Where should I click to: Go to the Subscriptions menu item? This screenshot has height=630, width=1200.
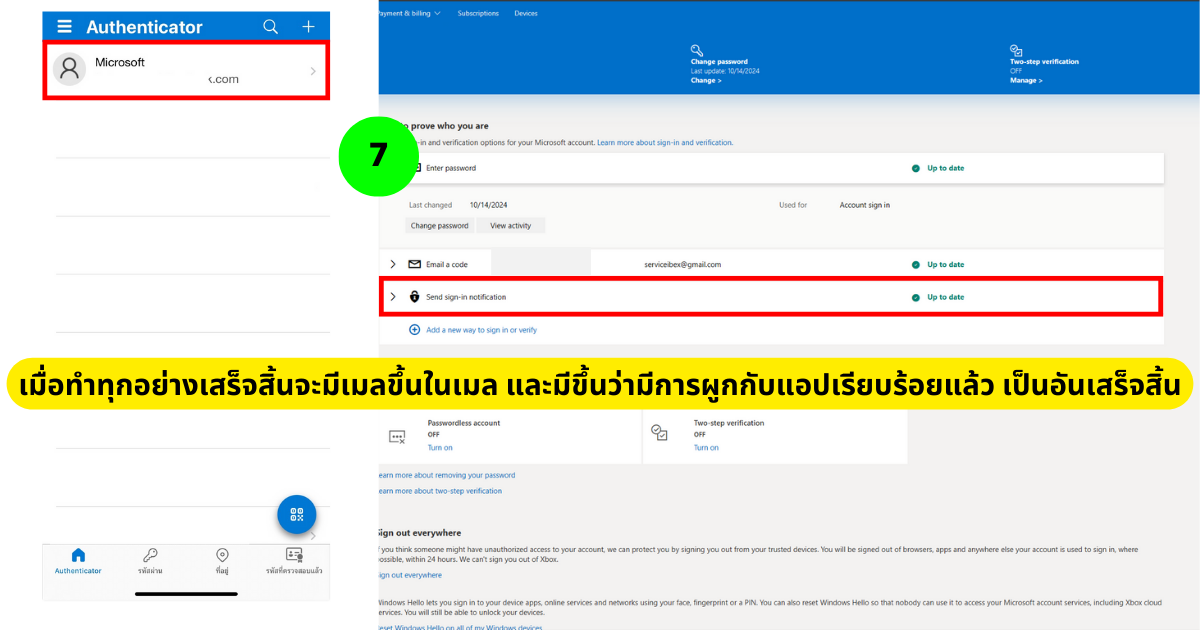(478, 13)
